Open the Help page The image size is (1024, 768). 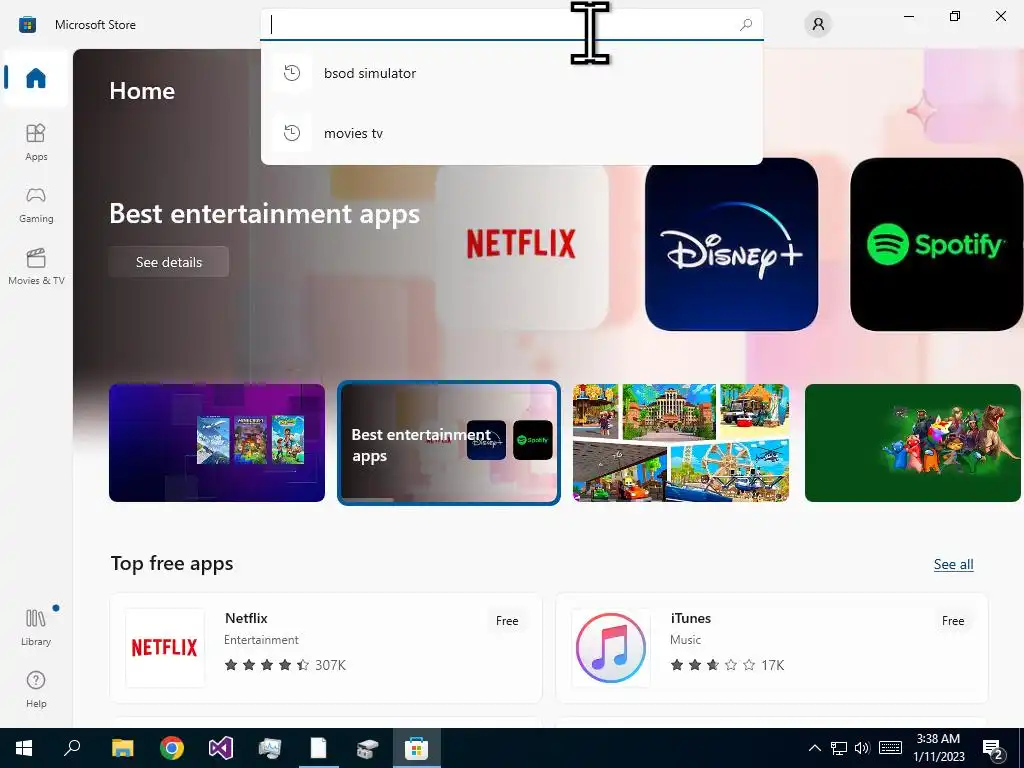tap(36, 690)
